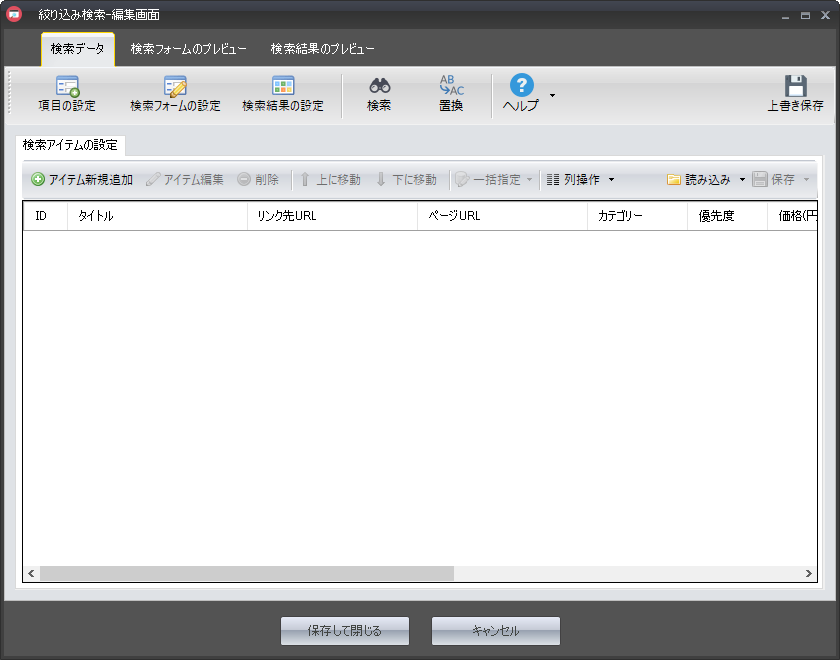The width and height of the screenshot is (840, 660).
Task: Switch to 検索結果のプレビュー tab
Action: click(x=322, y=49)
